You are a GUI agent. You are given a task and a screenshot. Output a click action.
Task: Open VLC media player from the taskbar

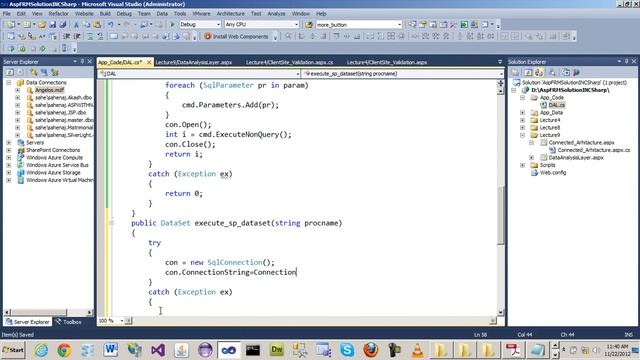pyautogui.click(x=417, y=350)
